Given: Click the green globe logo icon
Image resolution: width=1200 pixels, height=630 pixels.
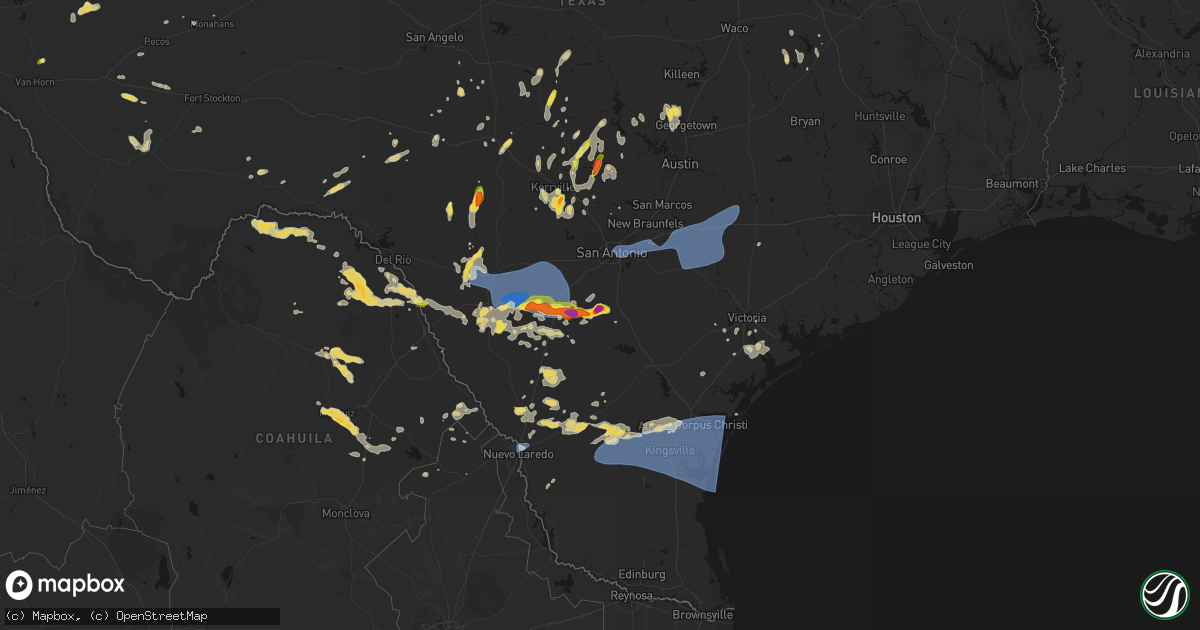Looking at the screenshot, I should 1164,594.
